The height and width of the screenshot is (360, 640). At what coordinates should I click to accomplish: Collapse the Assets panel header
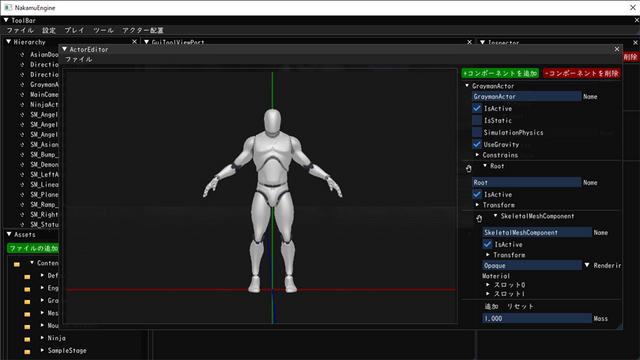pyautogui.click(x=9, y=234)
